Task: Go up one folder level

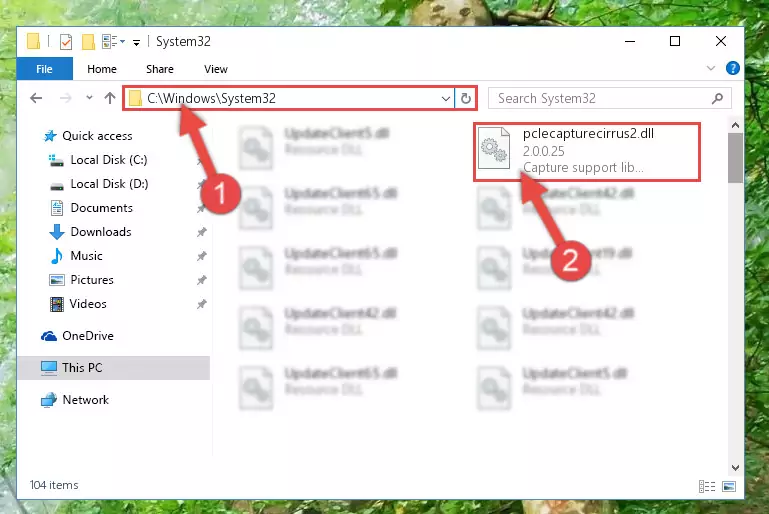Action: (110, 98)
